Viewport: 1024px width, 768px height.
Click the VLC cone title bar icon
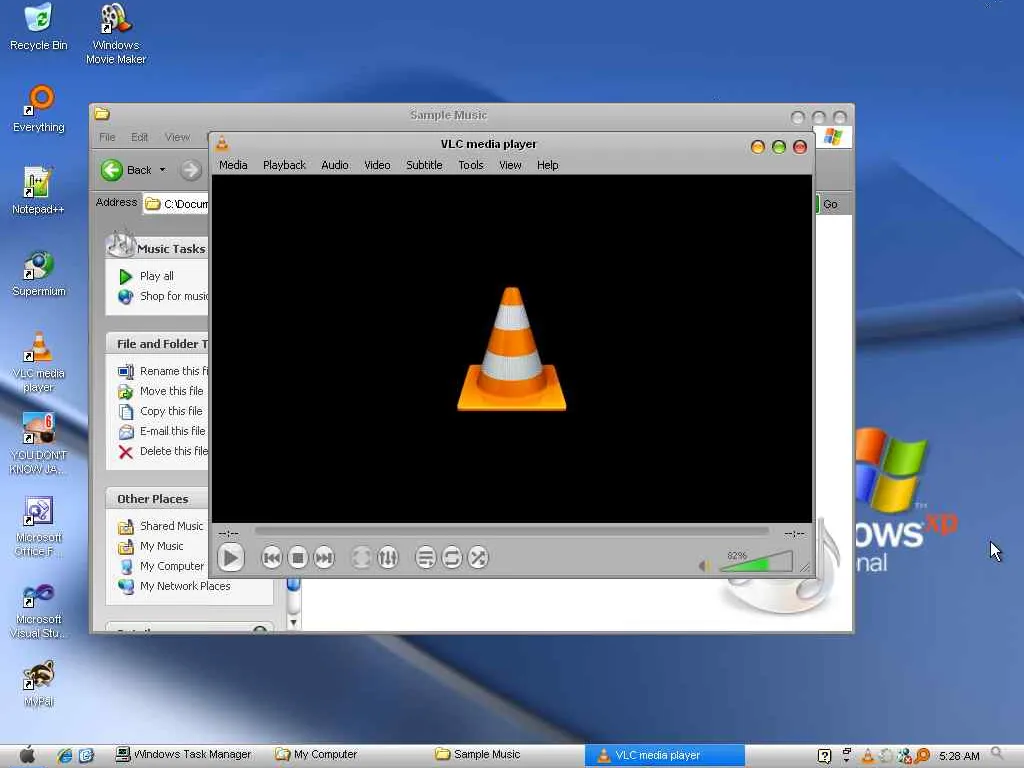pyautogui.click(x=222, y=144)
